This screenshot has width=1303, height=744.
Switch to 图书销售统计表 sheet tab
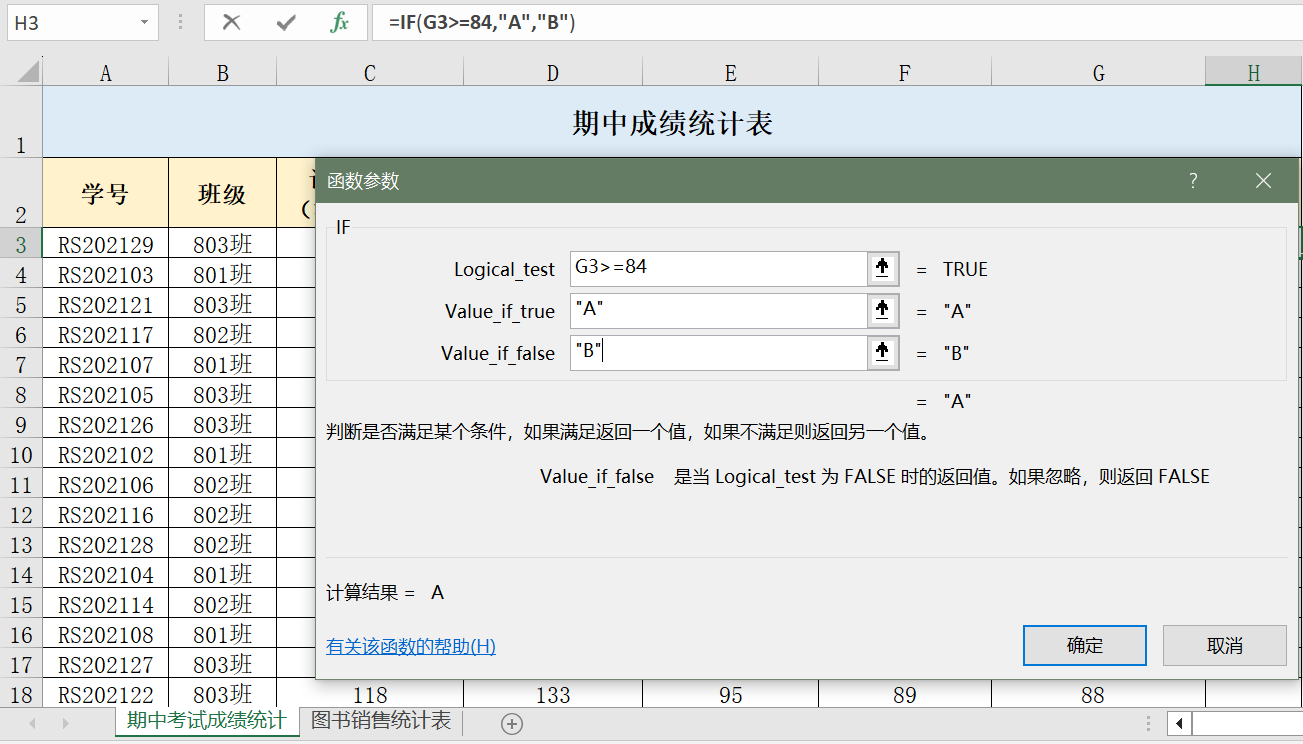(381, 721)
